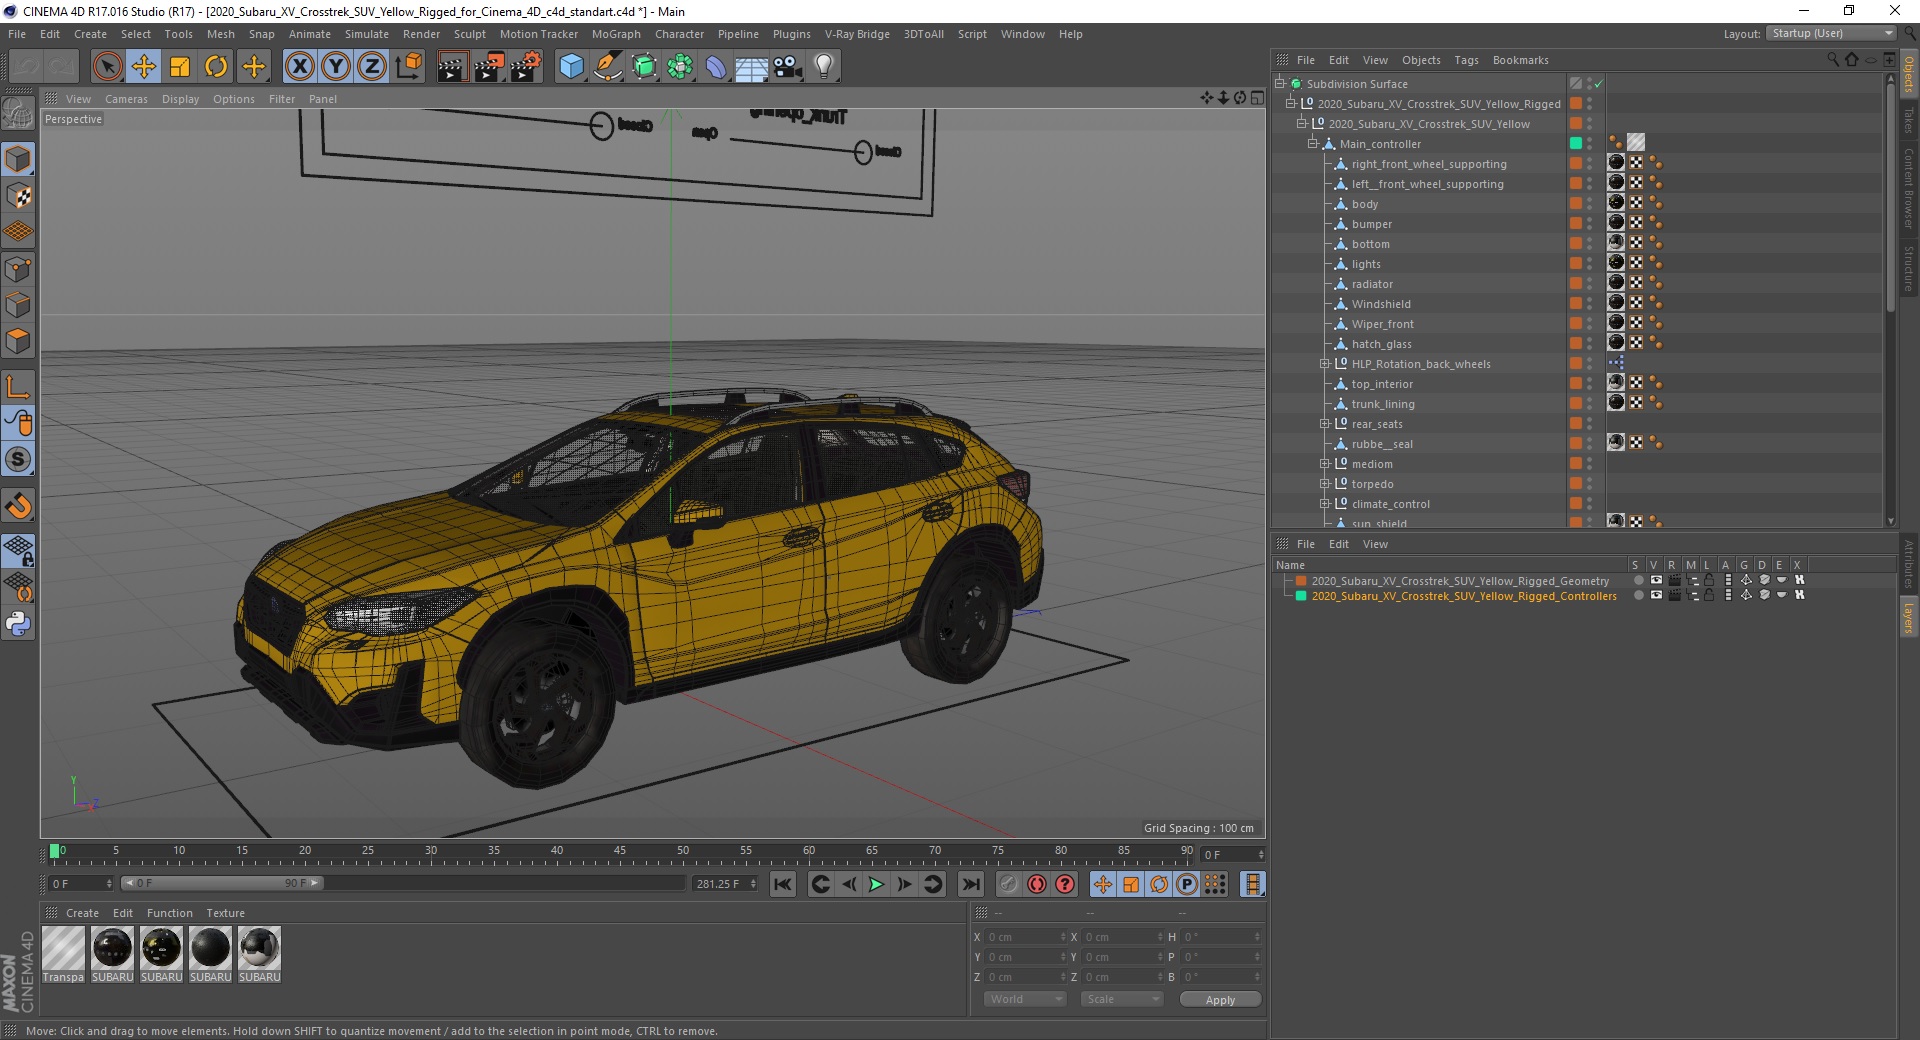This screenshot has height=1040, width=1920.
Task: Add a Cube primitive object
Action: (x=571, y=67)
